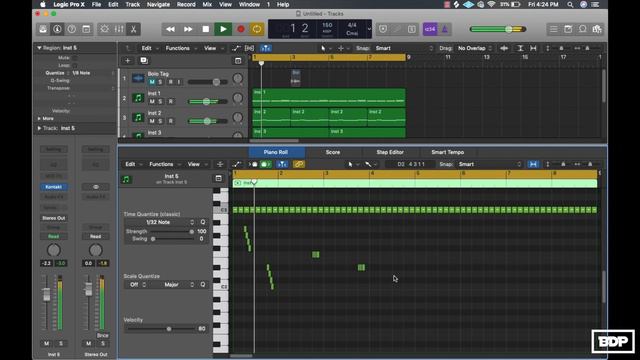
Task: Toggle the Tracks area Waveform Zoom icon
Action: 504,48
